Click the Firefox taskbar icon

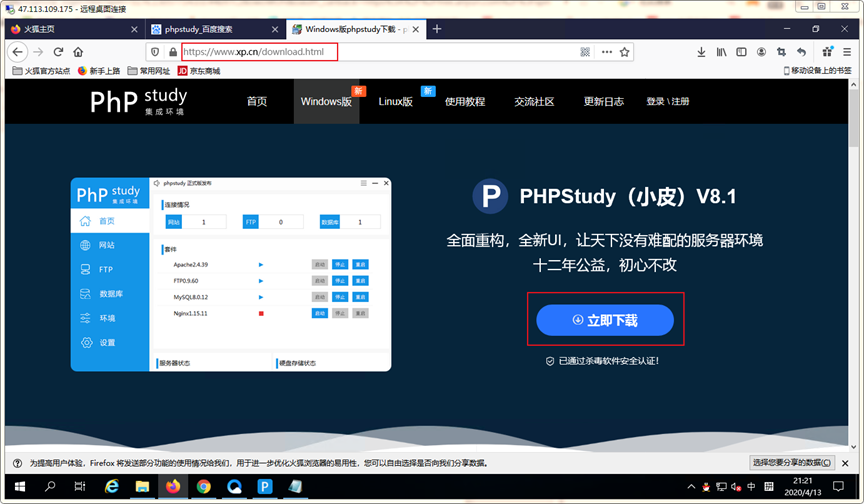point(173,486)
